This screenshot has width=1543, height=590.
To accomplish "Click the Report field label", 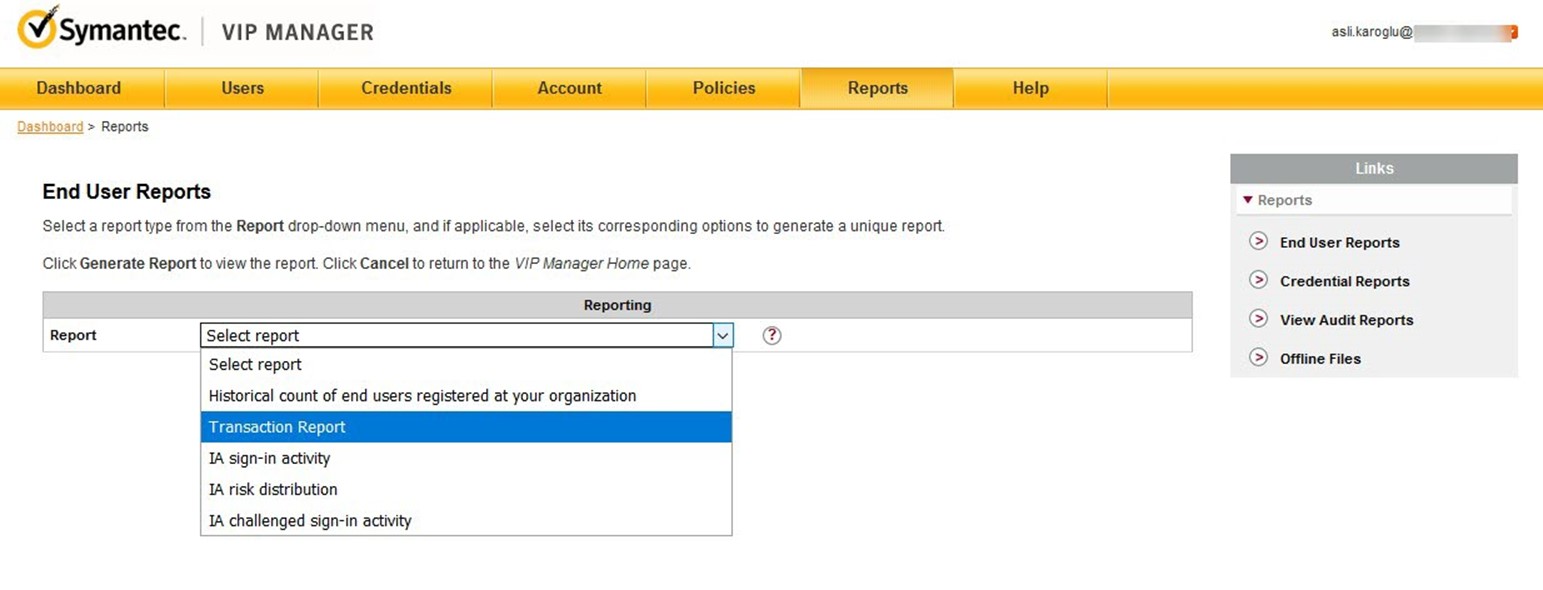I will pyautogui.click(x=73, y=336).
